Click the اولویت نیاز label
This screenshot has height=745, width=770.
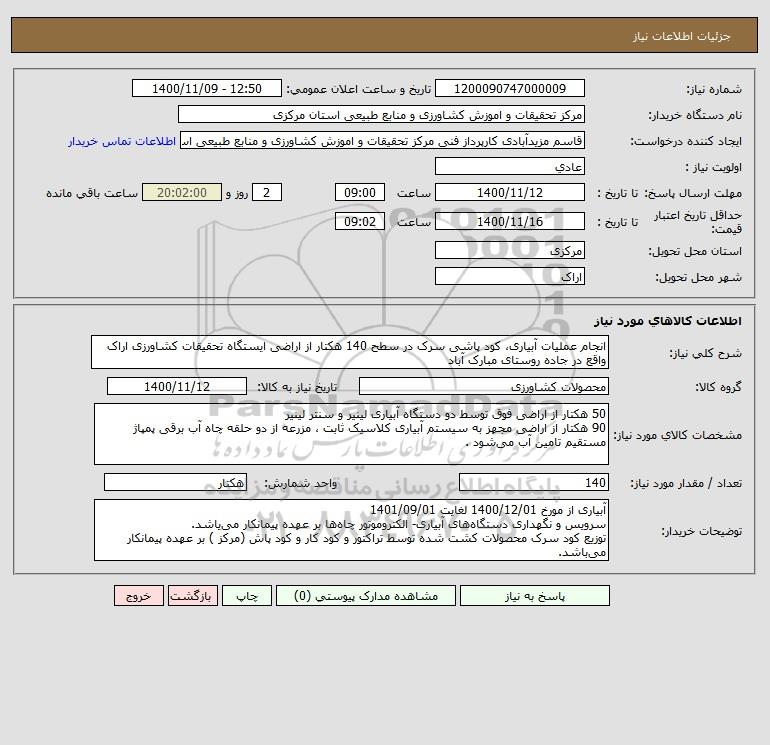point(714,167)
